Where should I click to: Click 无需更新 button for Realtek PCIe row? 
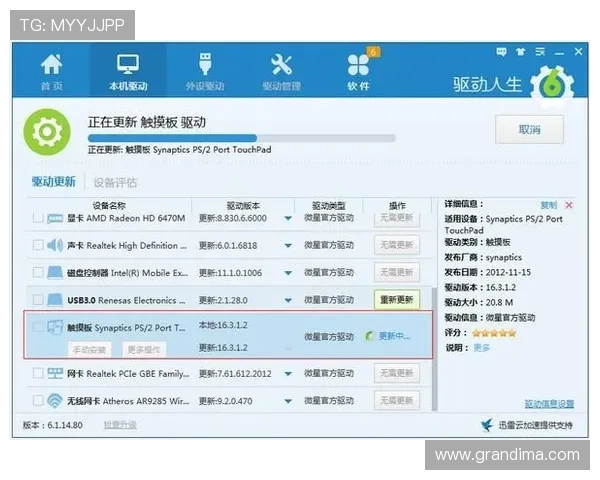(x=397, y=373)
